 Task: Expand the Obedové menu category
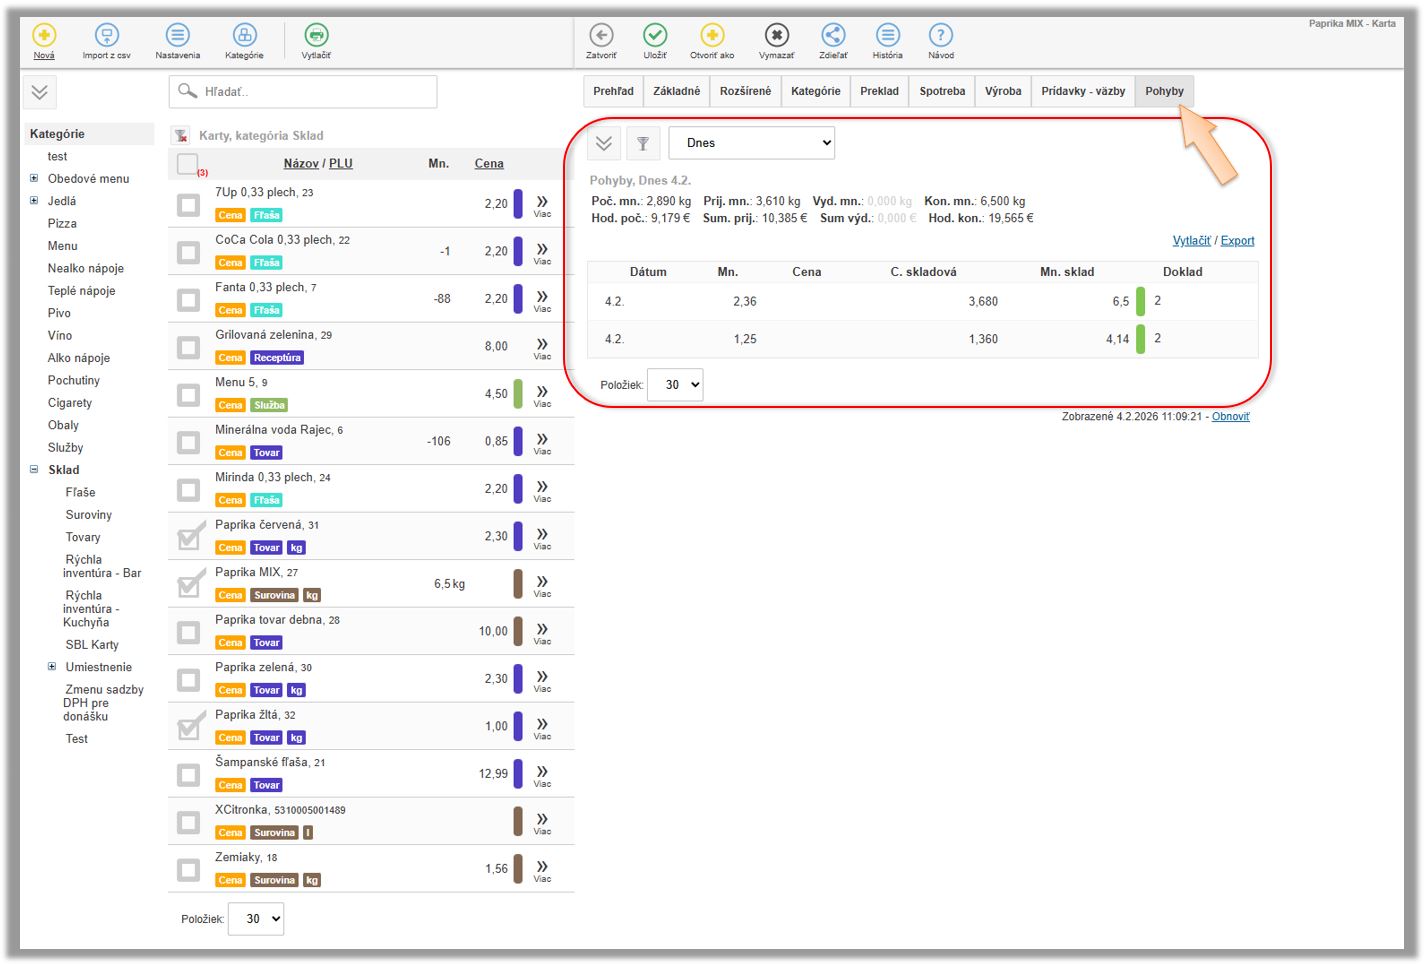(34, 179)
